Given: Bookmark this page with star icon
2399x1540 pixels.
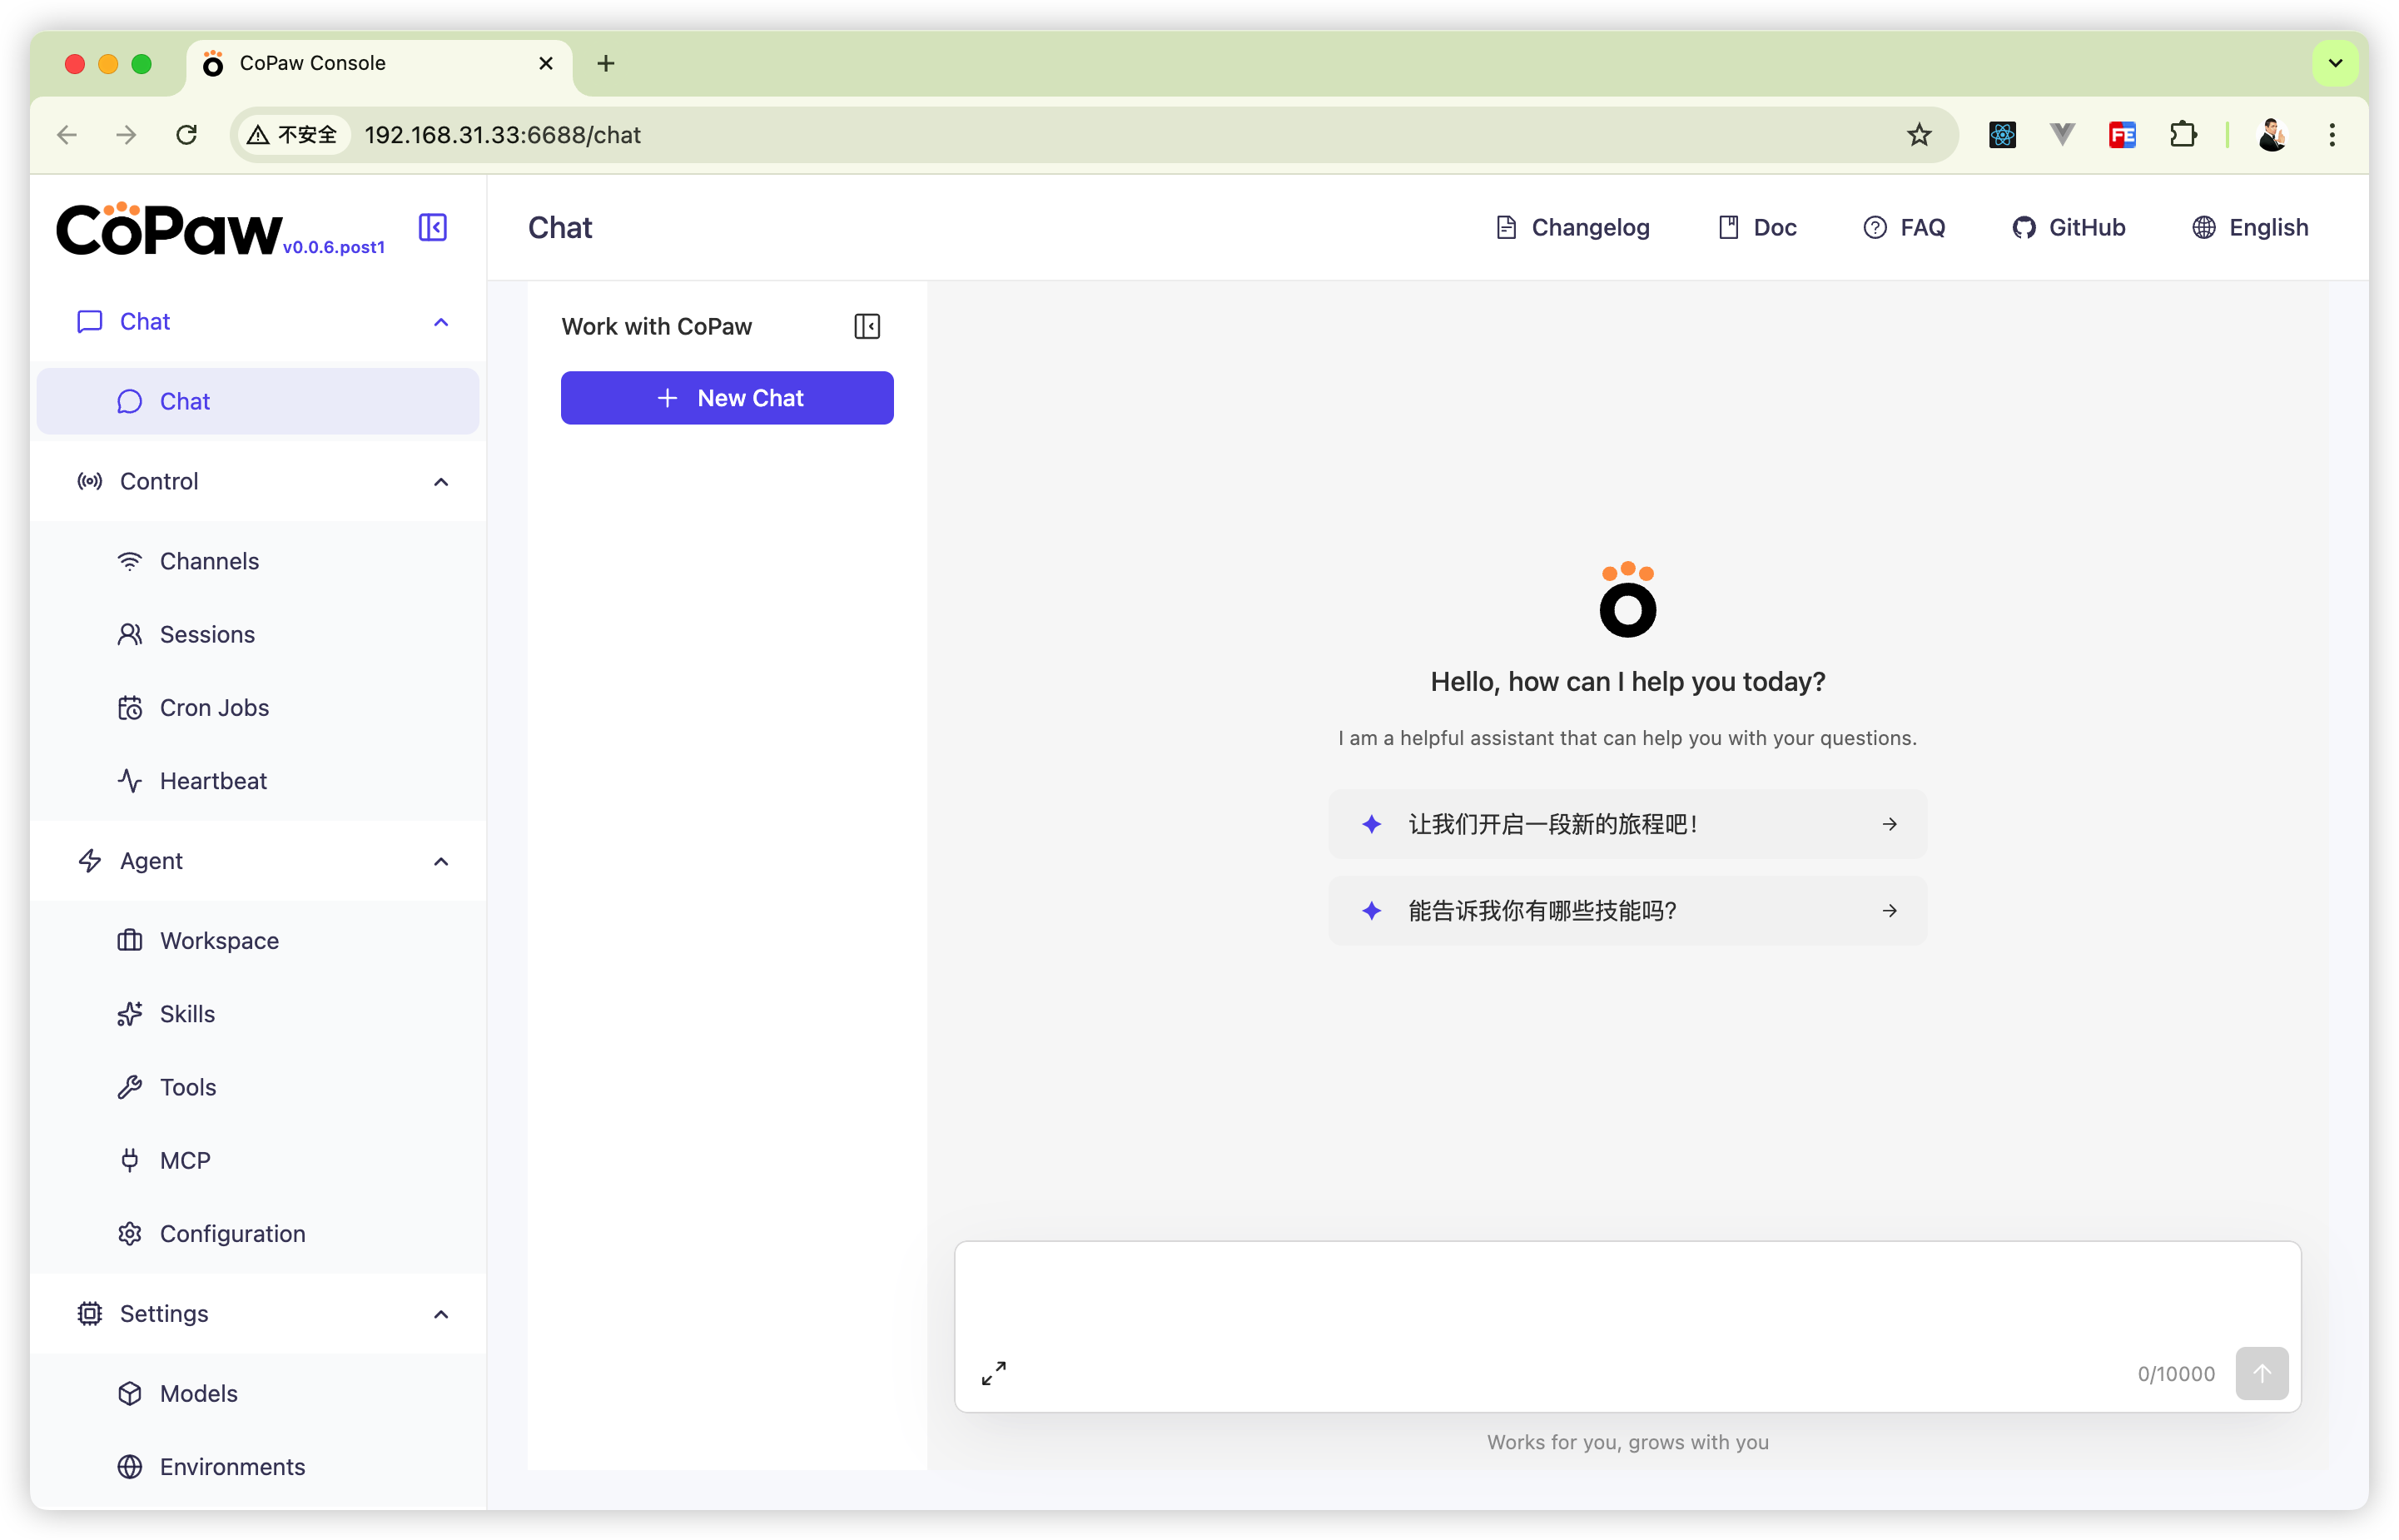Looking at the screenshot, I should click(x=1918, y=135).
